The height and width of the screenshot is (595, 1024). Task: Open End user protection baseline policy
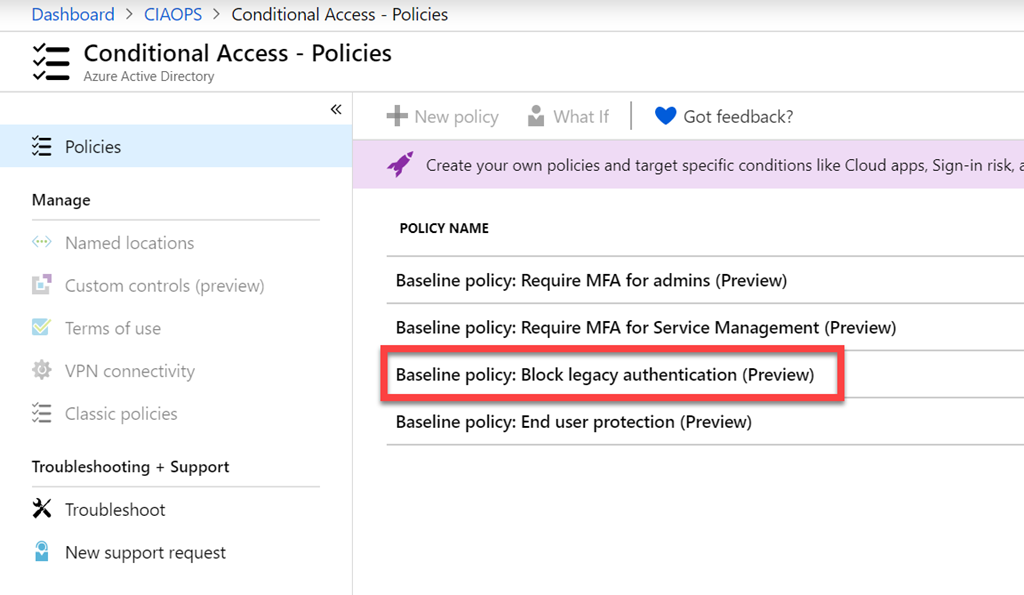(573, 422)
